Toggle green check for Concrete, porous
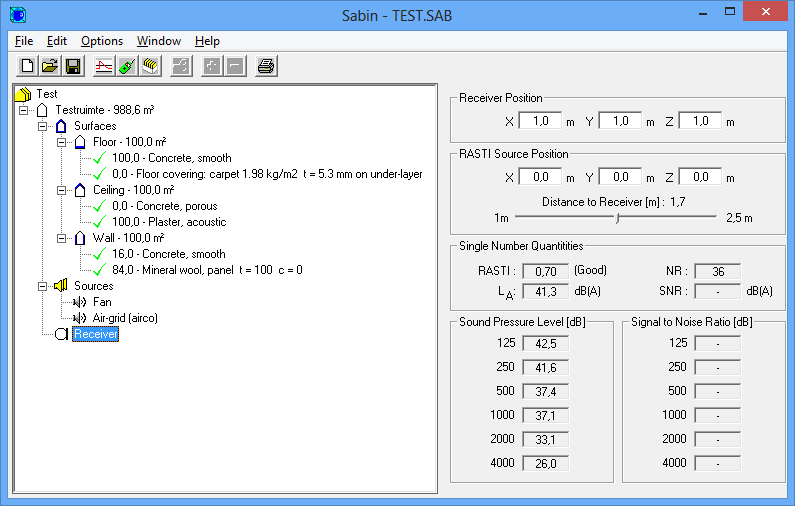The height and width of the screenshot is (506, 795). pos(99,206)
